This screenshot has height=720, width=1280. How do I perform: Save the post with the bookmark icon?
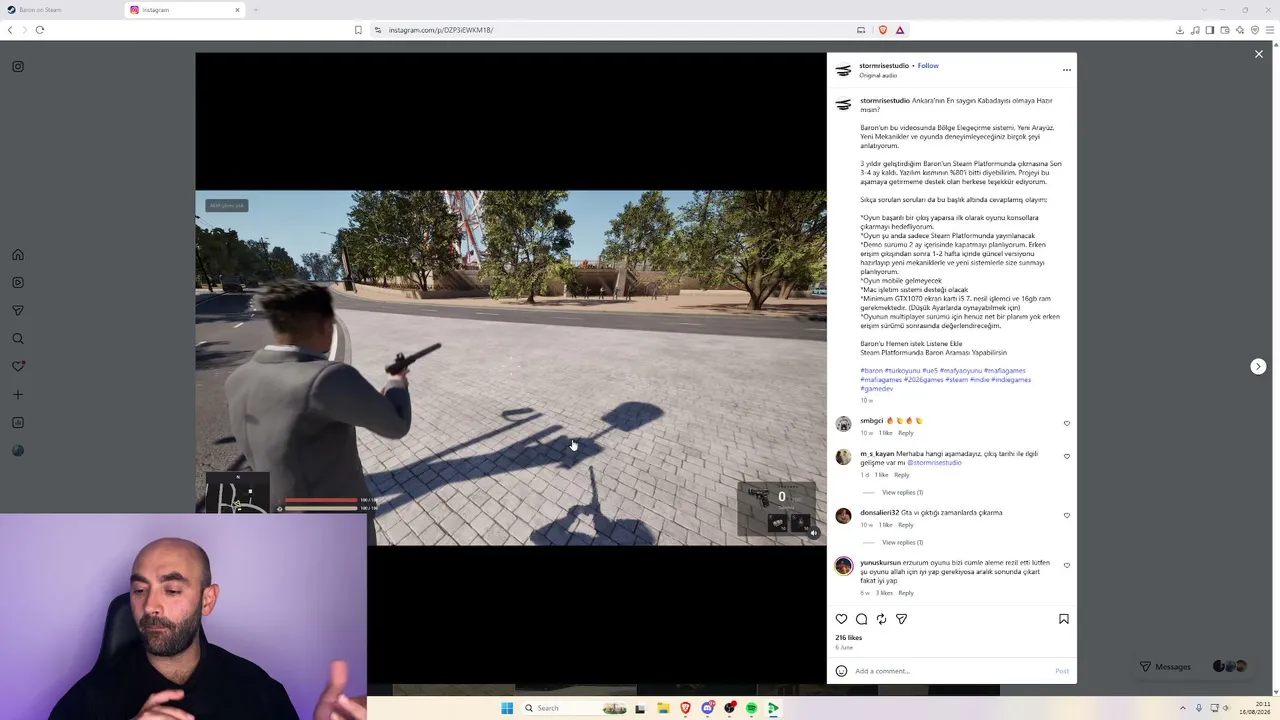point(1064,619)
